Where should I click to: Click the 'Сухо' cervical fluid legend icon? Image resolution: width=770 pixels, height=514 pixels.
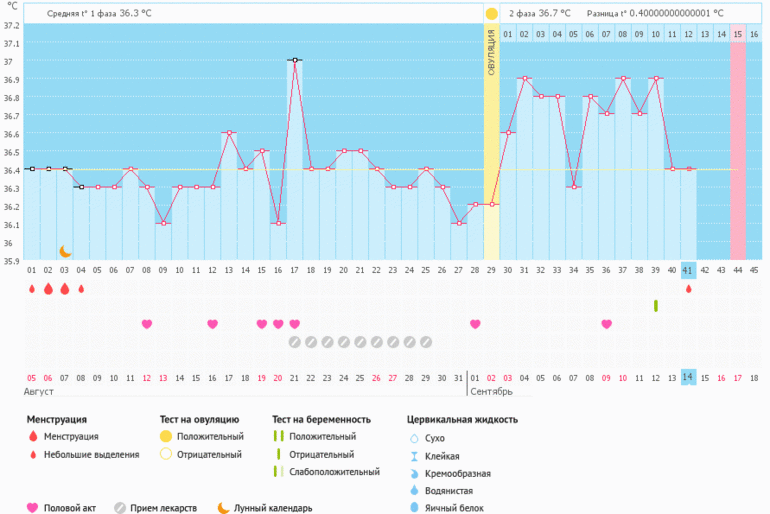(414, 438)
